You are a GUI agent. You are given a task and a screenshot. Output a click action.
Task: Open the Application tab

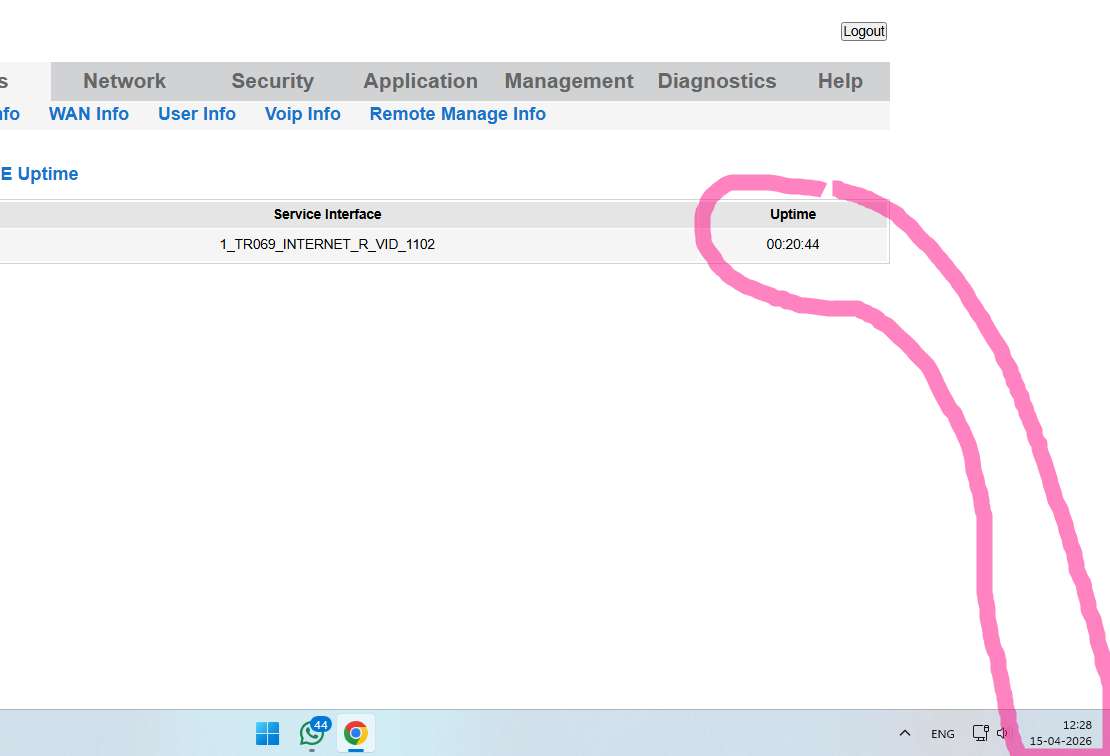click(420, 81)
